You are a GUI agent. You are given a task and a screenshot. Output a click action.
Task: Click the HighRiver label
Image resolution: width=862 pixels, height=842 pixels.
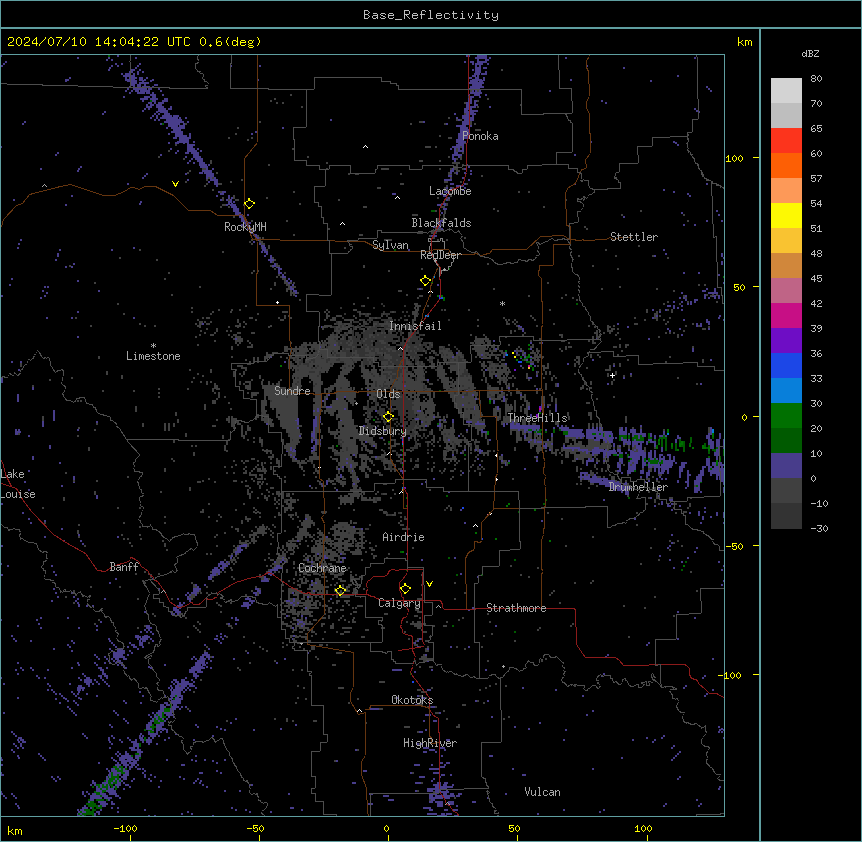430,743
